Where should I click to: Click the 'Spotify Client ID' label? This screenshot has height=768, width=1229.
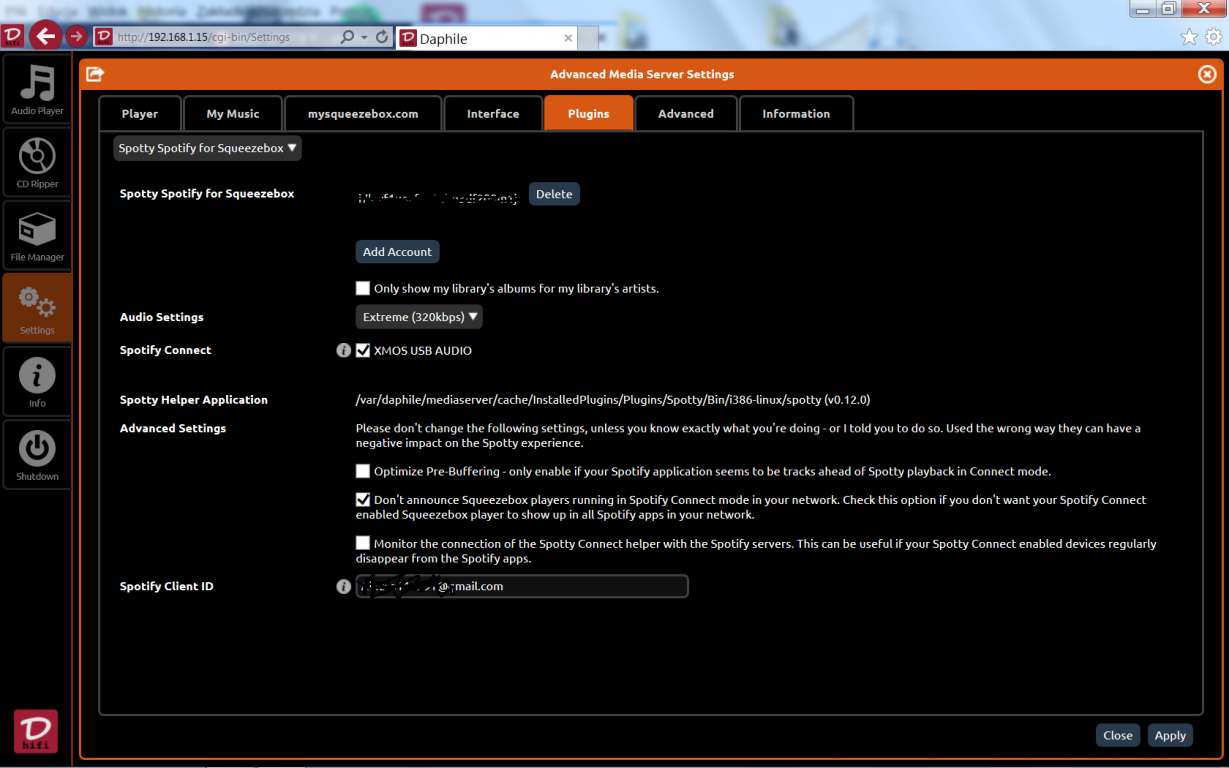coord(167,586)
